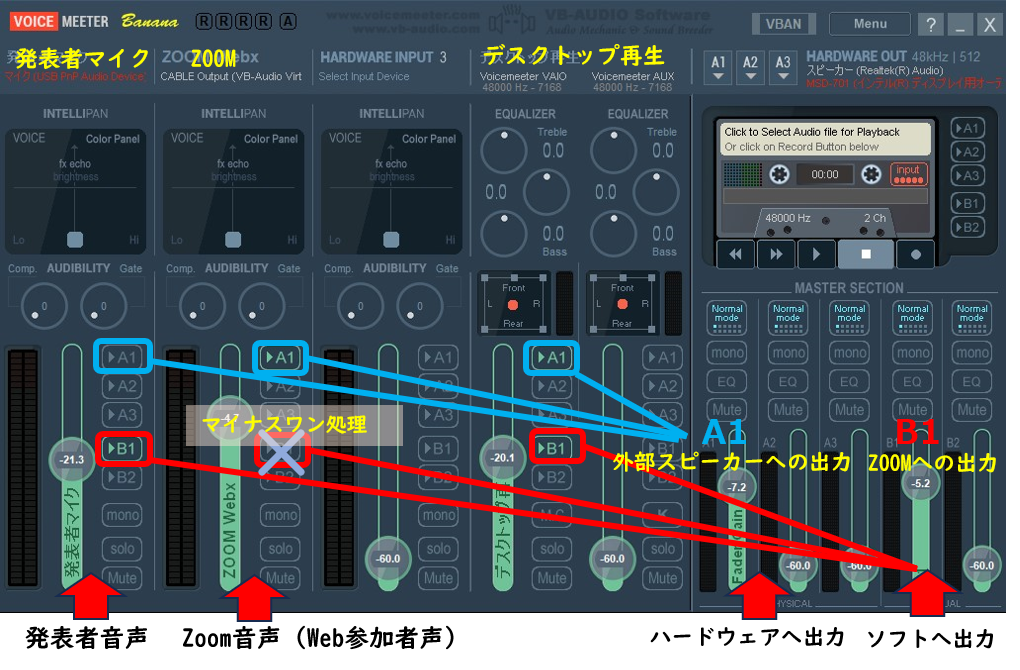This screenshot has width=1020, height=670.
Task: Solo the ZOOM Webx strip
Action: tap(280, 549)
